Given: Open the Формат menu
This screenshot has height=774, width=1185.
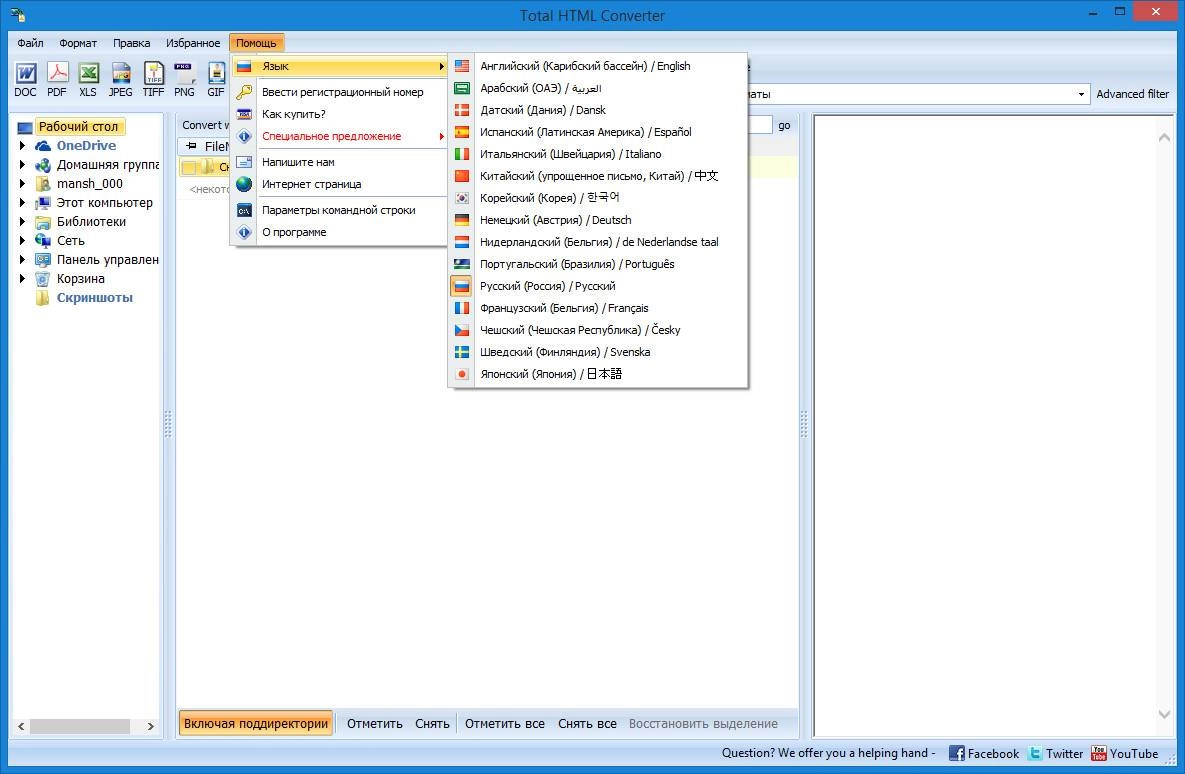Looking at the screenshot, I should [78, 43].
